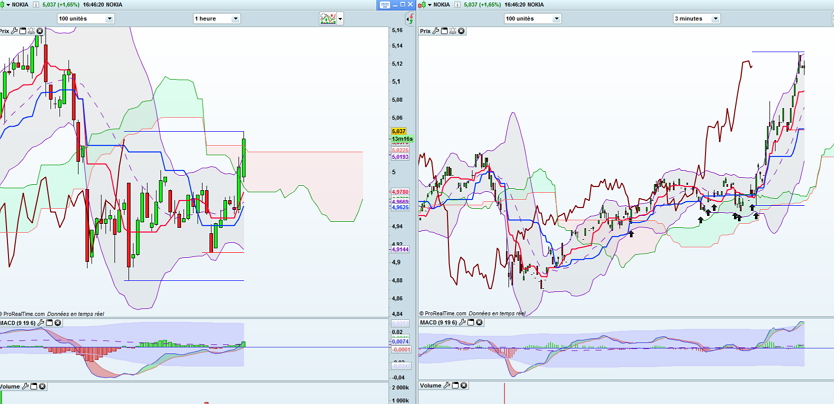Maximize Prix panel in left 1 heure chart
The image size is (834, 404).
point(22,31)
